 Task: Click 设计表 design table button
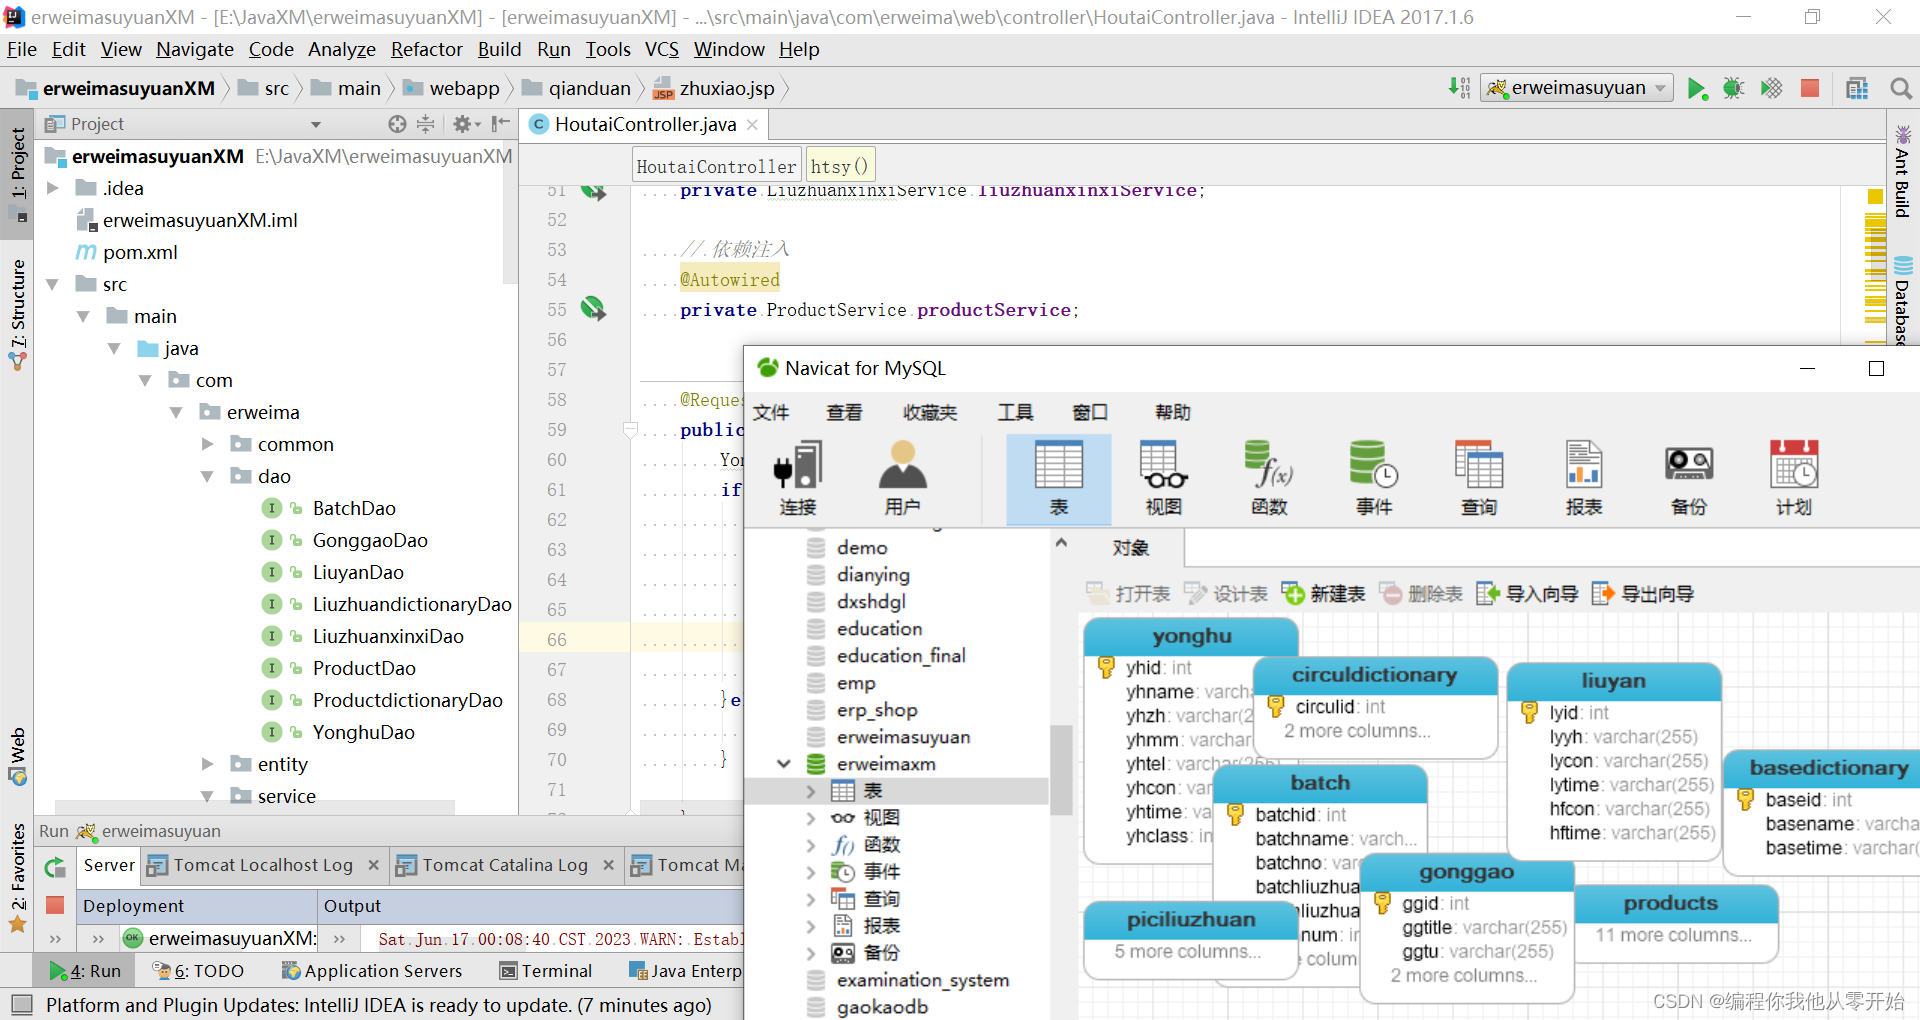coord(1226,594)
